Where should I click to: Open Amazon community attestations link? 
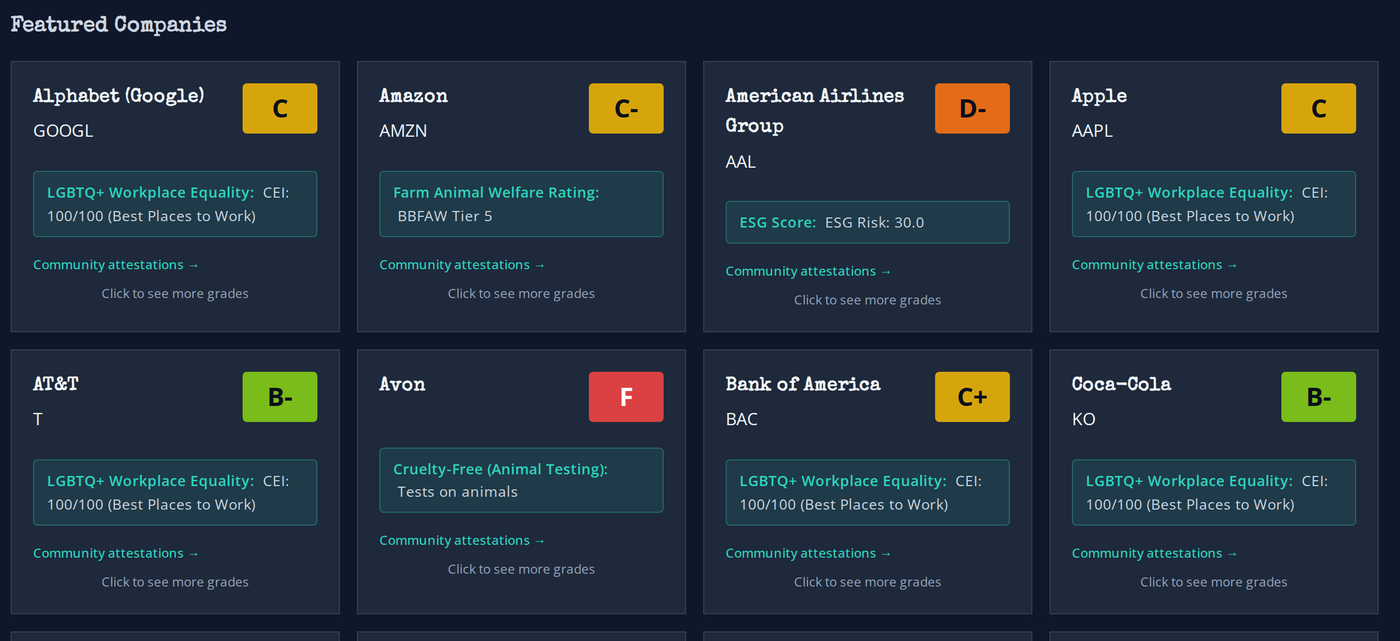[x=462, y=265]
